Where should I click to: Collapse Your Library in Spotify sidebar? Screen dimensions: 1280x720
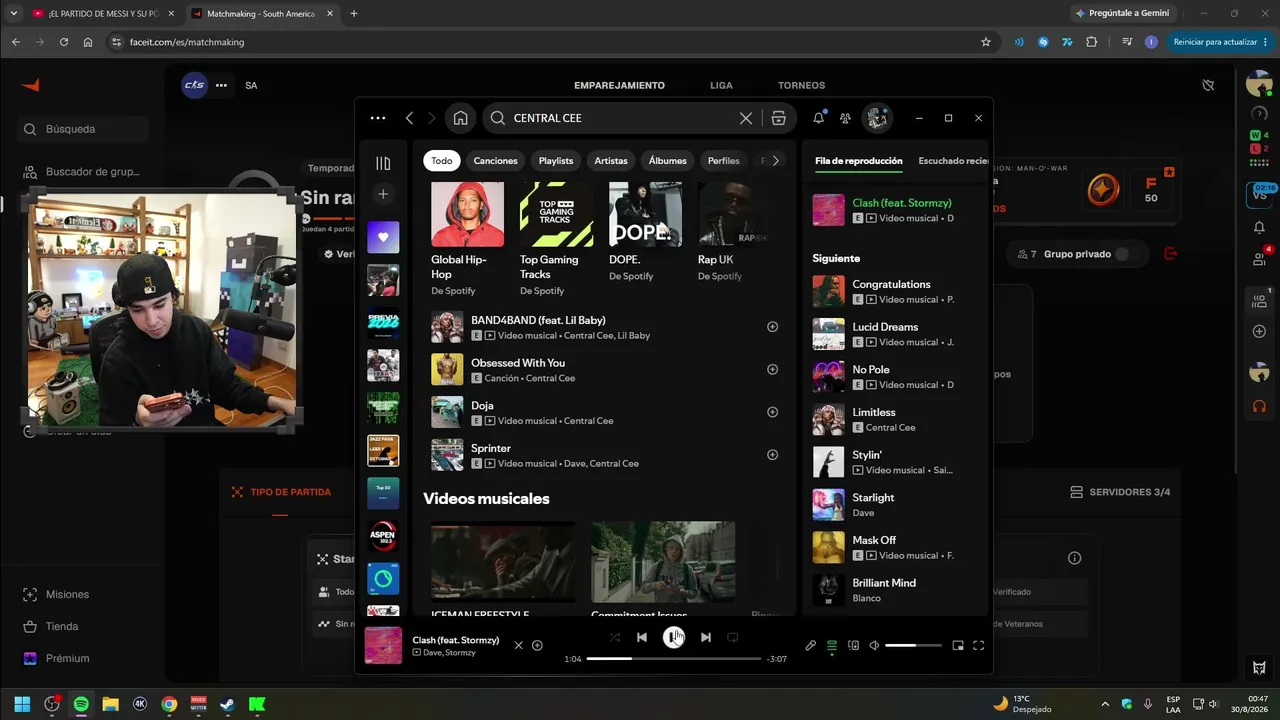tap(383, 163)
